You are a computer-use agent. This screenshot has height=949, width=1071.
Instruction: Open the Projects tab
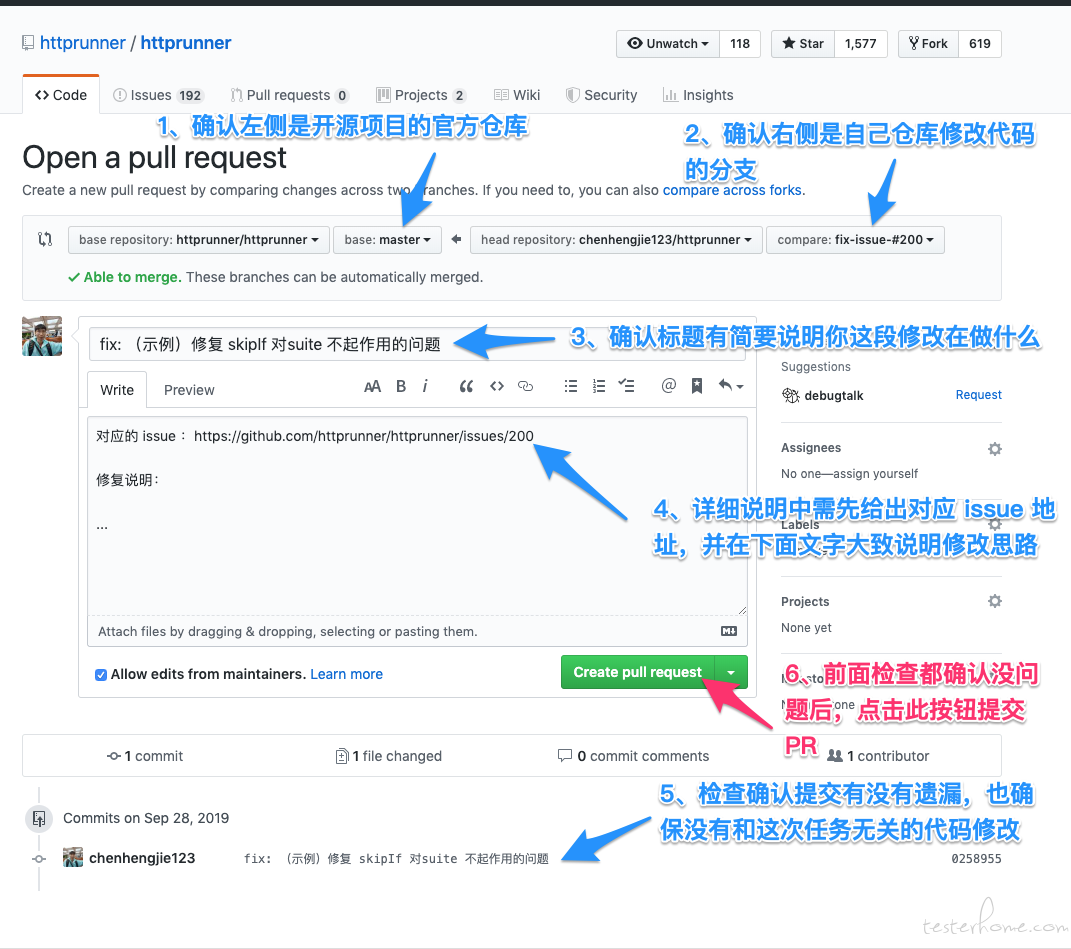pos(421,95)
